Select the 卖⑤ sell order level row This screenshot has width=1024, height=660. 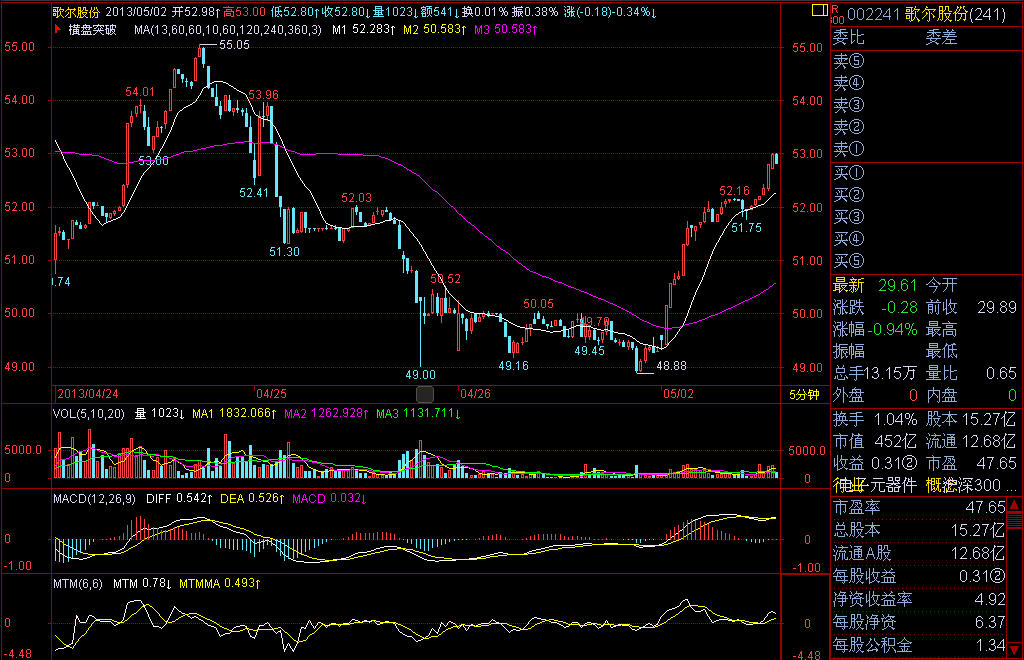click(848, 61)
